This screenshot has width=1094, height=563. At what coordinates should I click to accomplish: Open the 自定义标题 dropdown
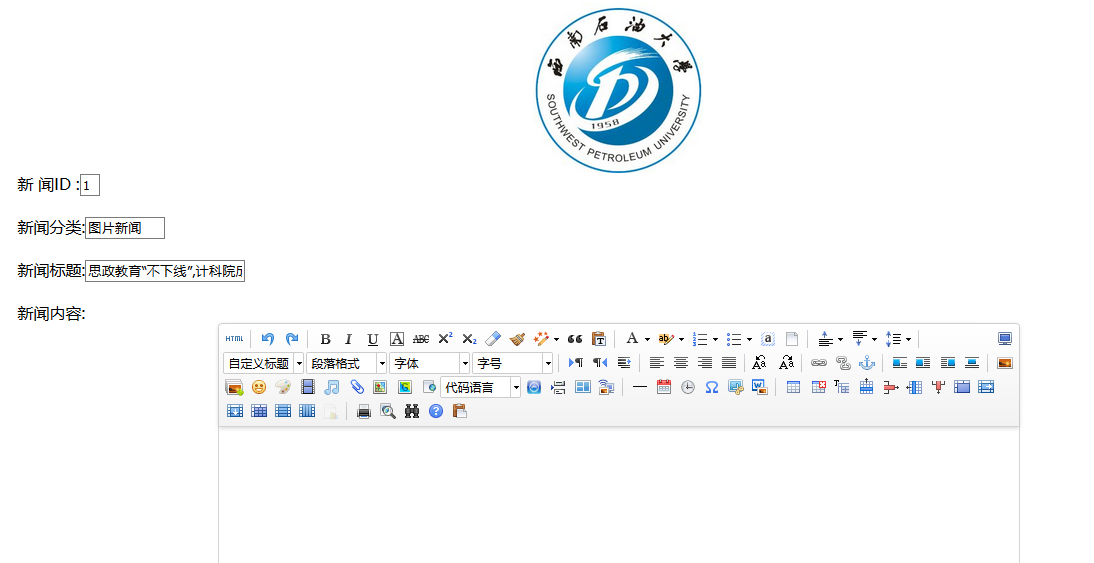(x=264, y=363)
